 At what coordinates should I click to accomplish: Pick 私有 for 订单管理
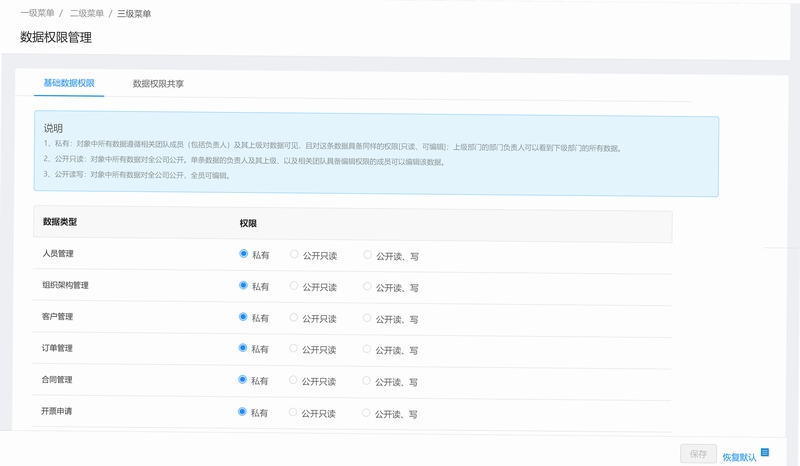[x=243, y=348]
